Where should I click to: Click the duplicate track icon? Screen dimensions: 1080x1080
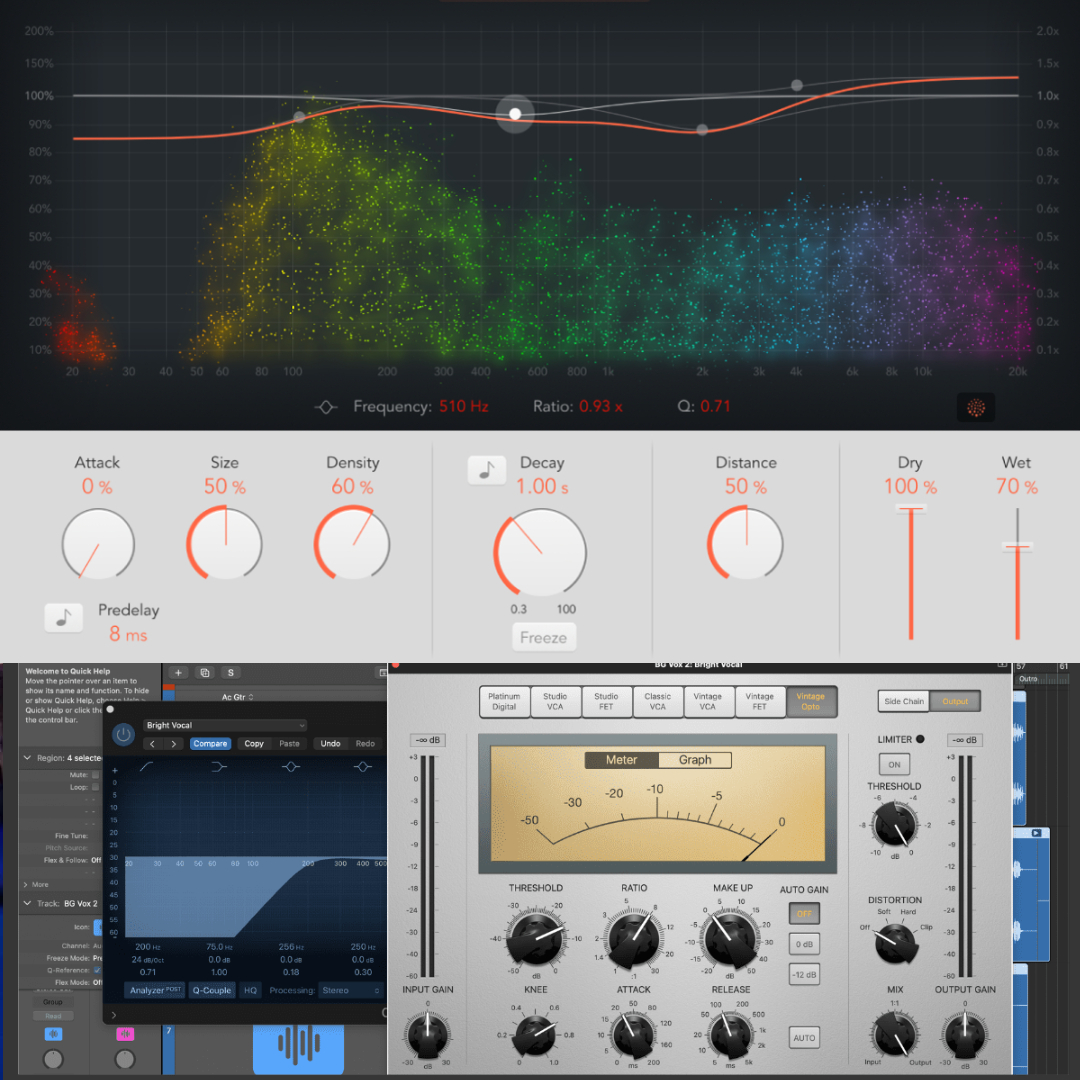[x=205, y=673]
